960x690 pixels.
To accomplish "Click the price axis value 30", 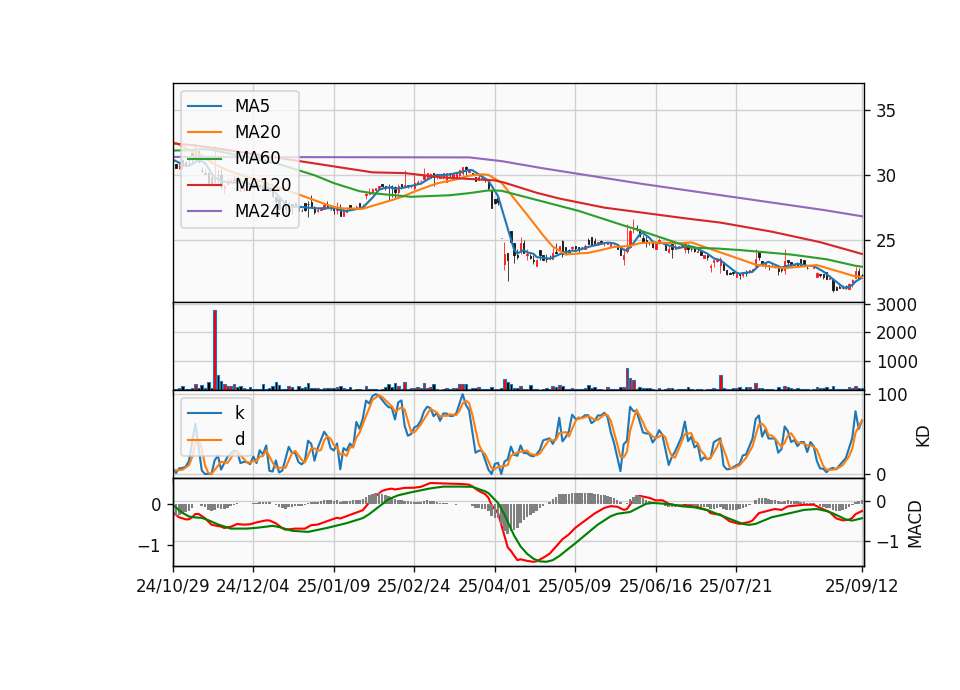I will (x=886, y=176).
